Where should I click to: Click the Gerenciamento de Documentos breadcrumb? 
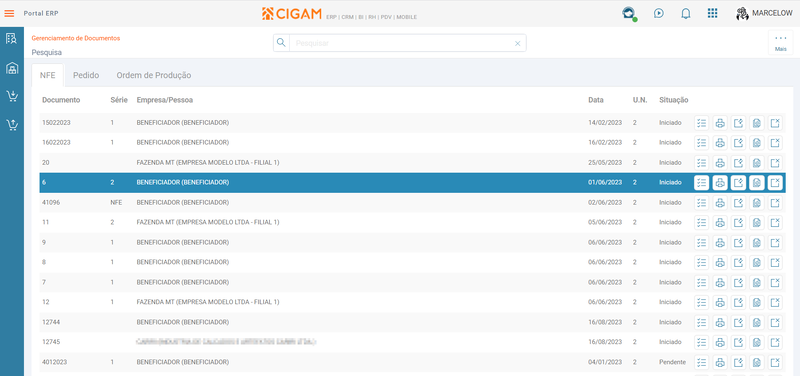76,38
